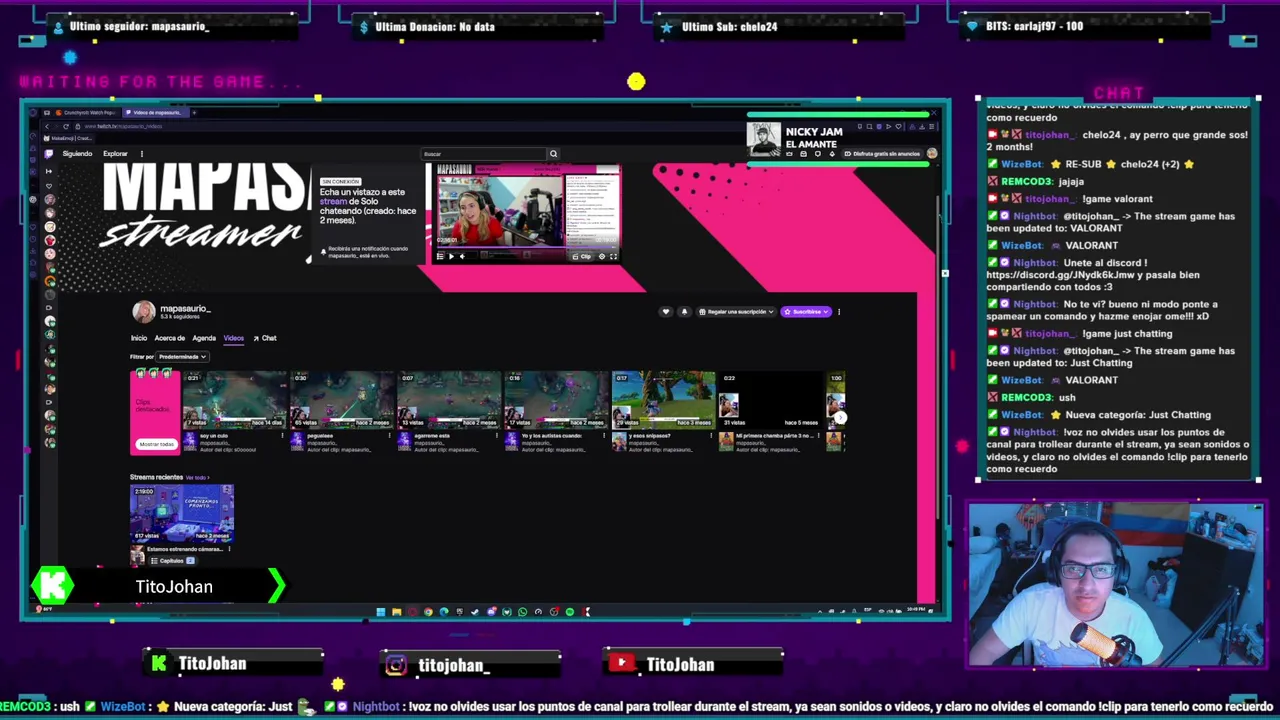Open the 'y esos snipasos?' clip thumbnail
This screenshot has width=1280, height=720.
664,400
